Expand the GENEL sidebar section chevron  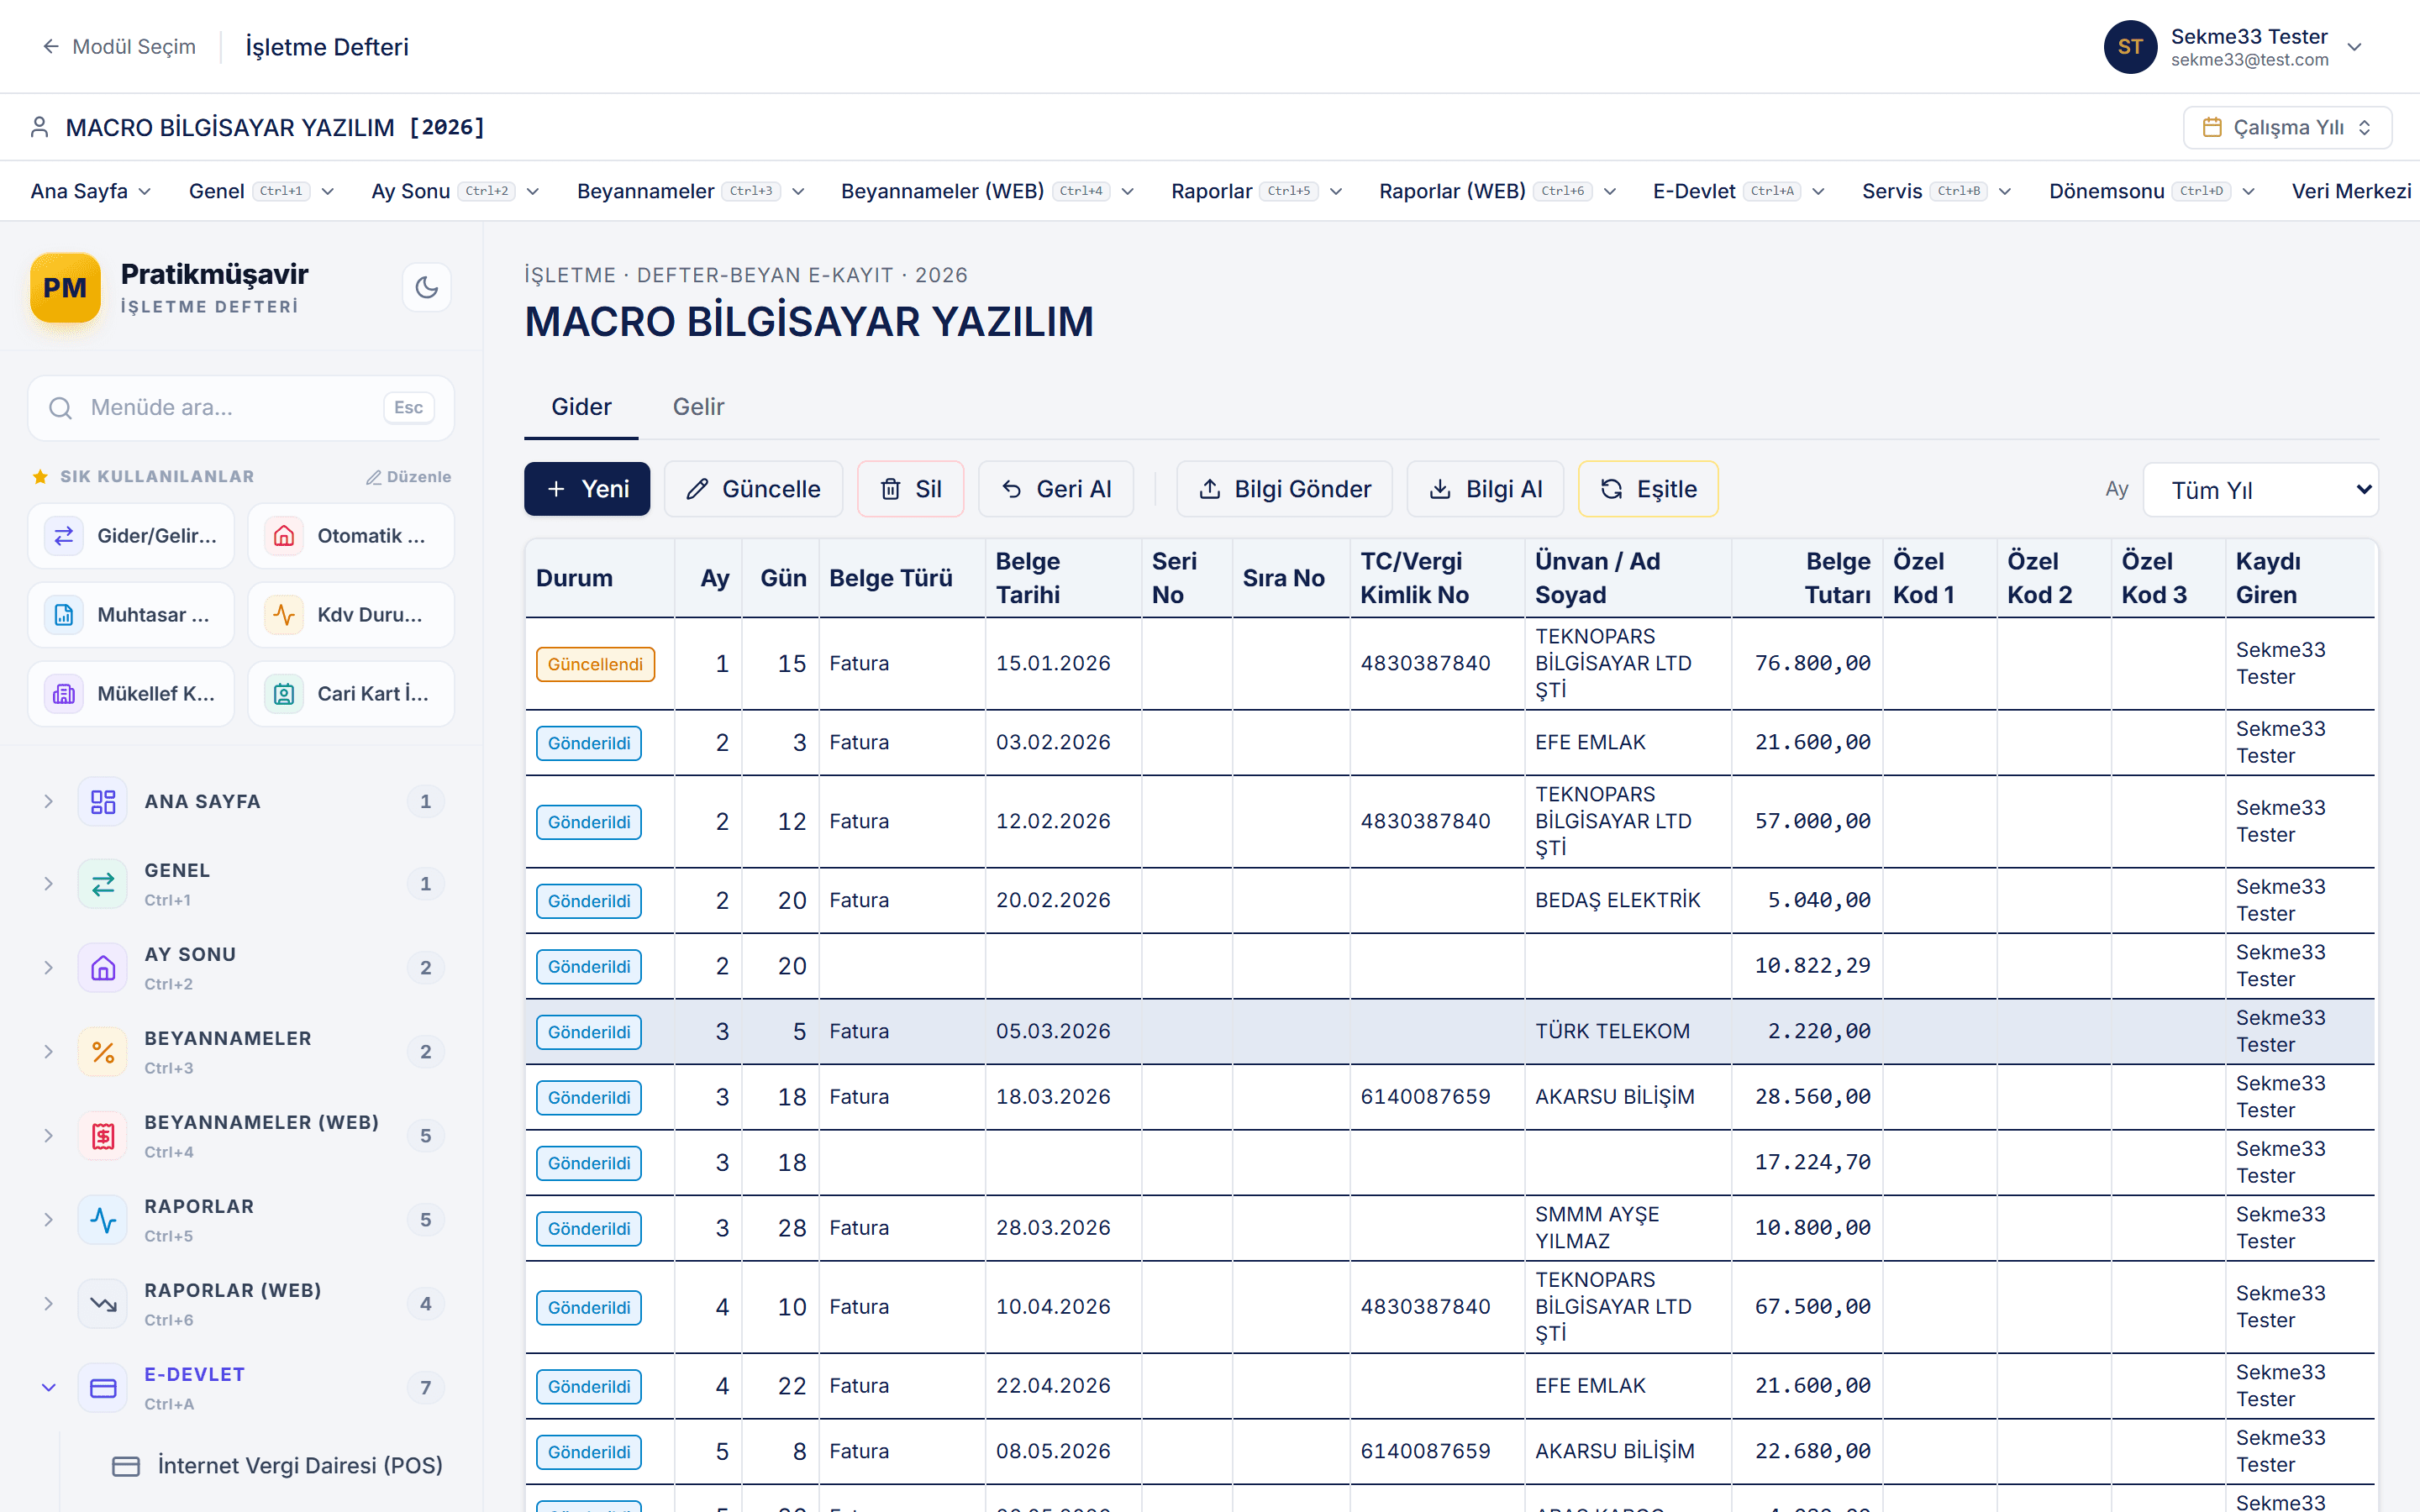click(x=48, y=884)
